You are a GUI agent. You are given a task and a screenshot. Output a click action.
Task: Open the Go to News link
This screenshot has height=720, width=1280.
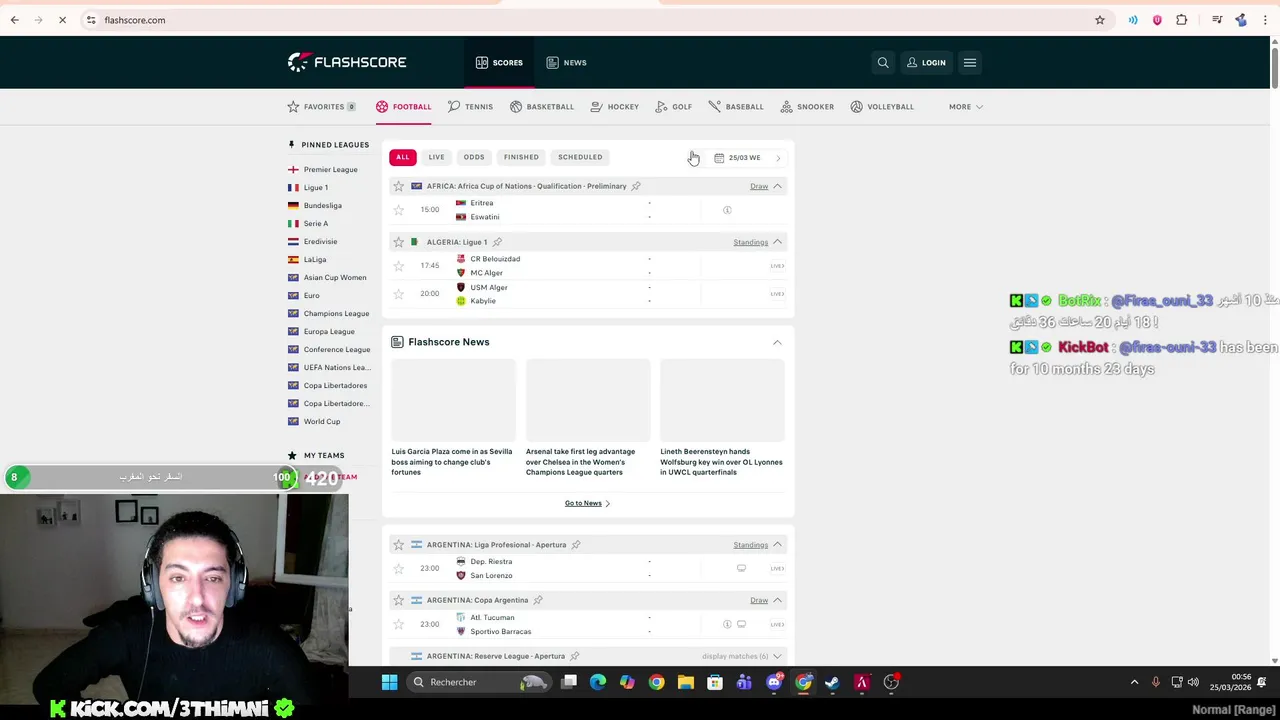[587, 503]
